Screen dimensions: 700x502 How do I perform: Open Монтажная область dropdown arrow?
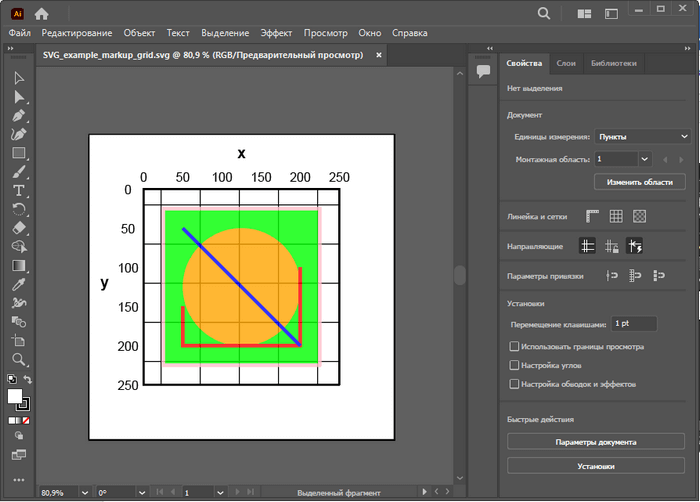point(645,159)
